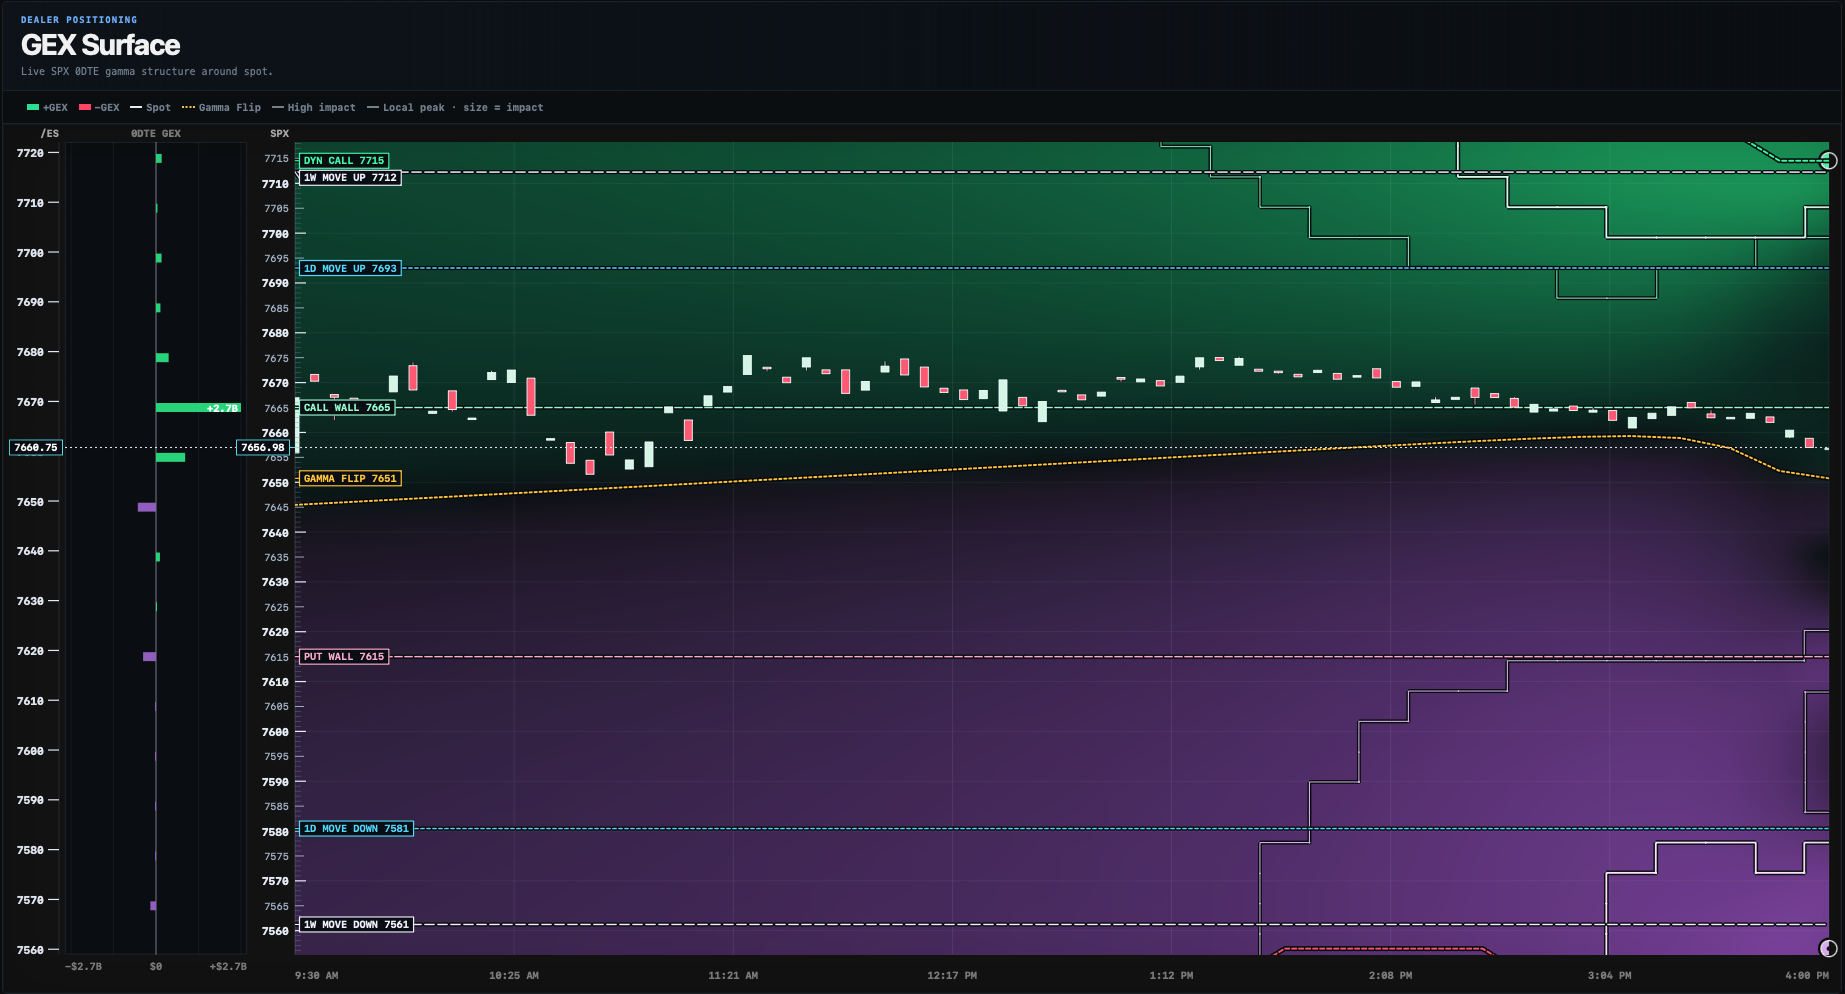
Task: Select the 1D MOVE DOWN 7581 label
Action: pyautogui.click(x=356, y=828)
